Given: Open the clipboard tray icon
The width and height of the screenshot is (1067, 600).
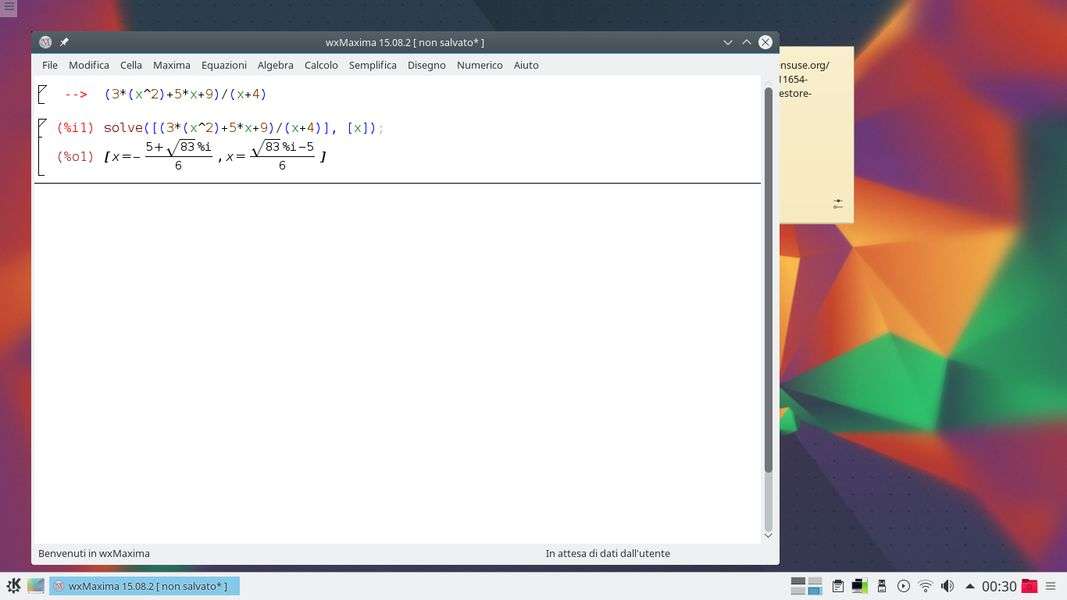Looking at the screenshot, I should [x=838, y=586].
